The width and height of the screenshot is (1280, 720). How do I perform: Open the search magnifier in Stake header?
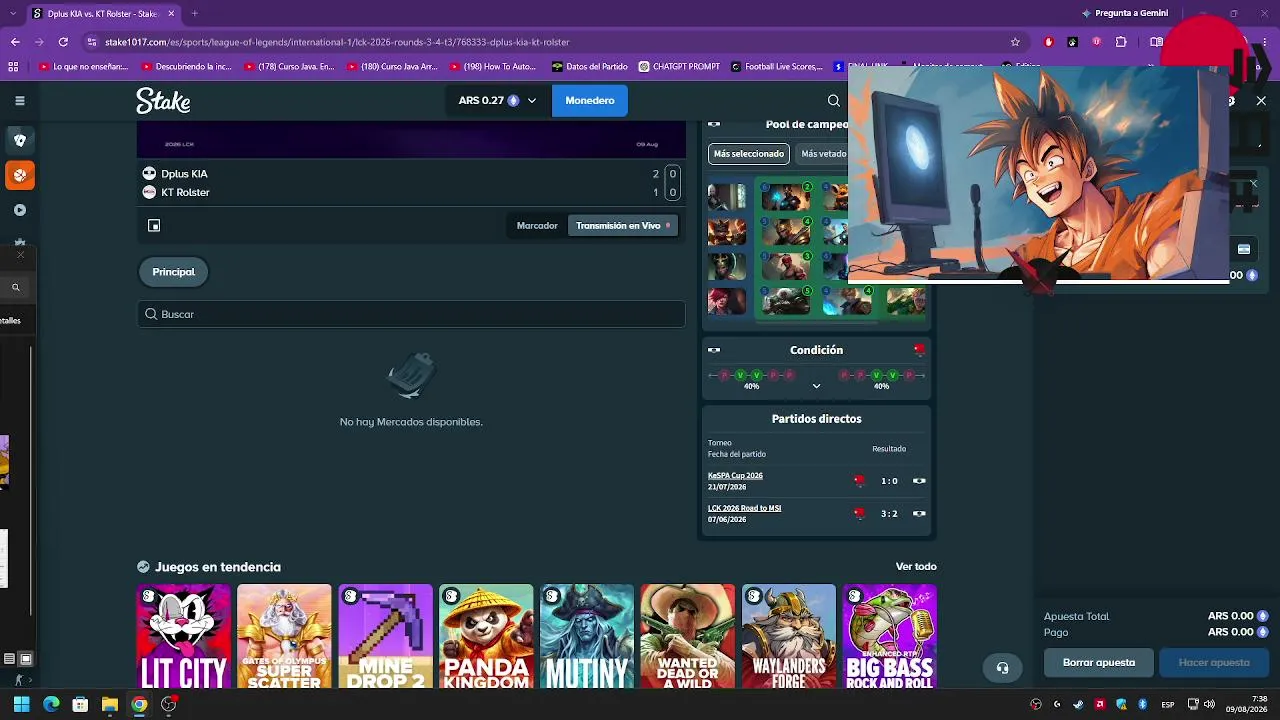833,100
